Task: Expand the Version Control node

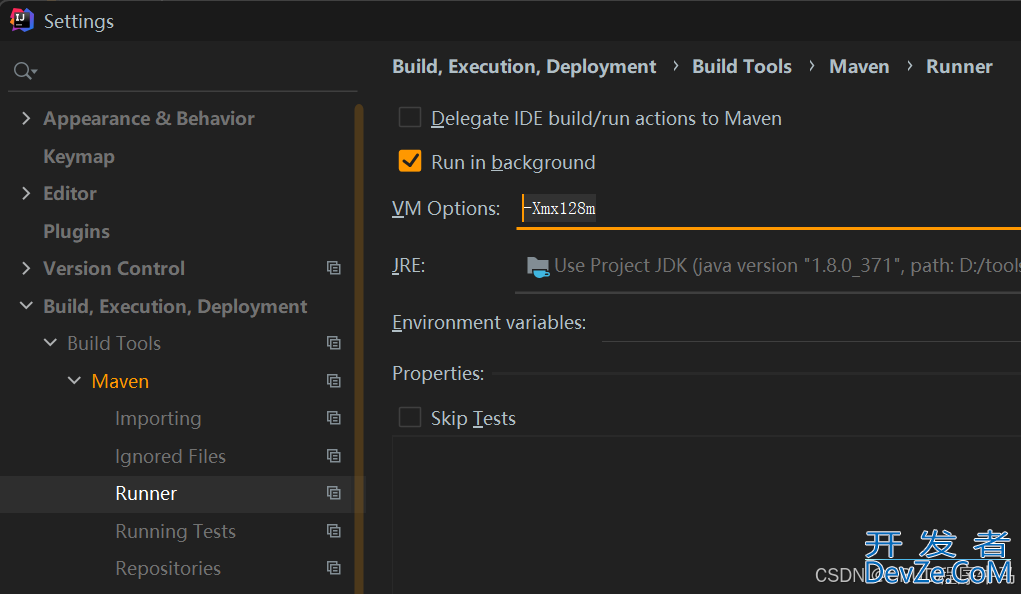Action: [26, 268]
